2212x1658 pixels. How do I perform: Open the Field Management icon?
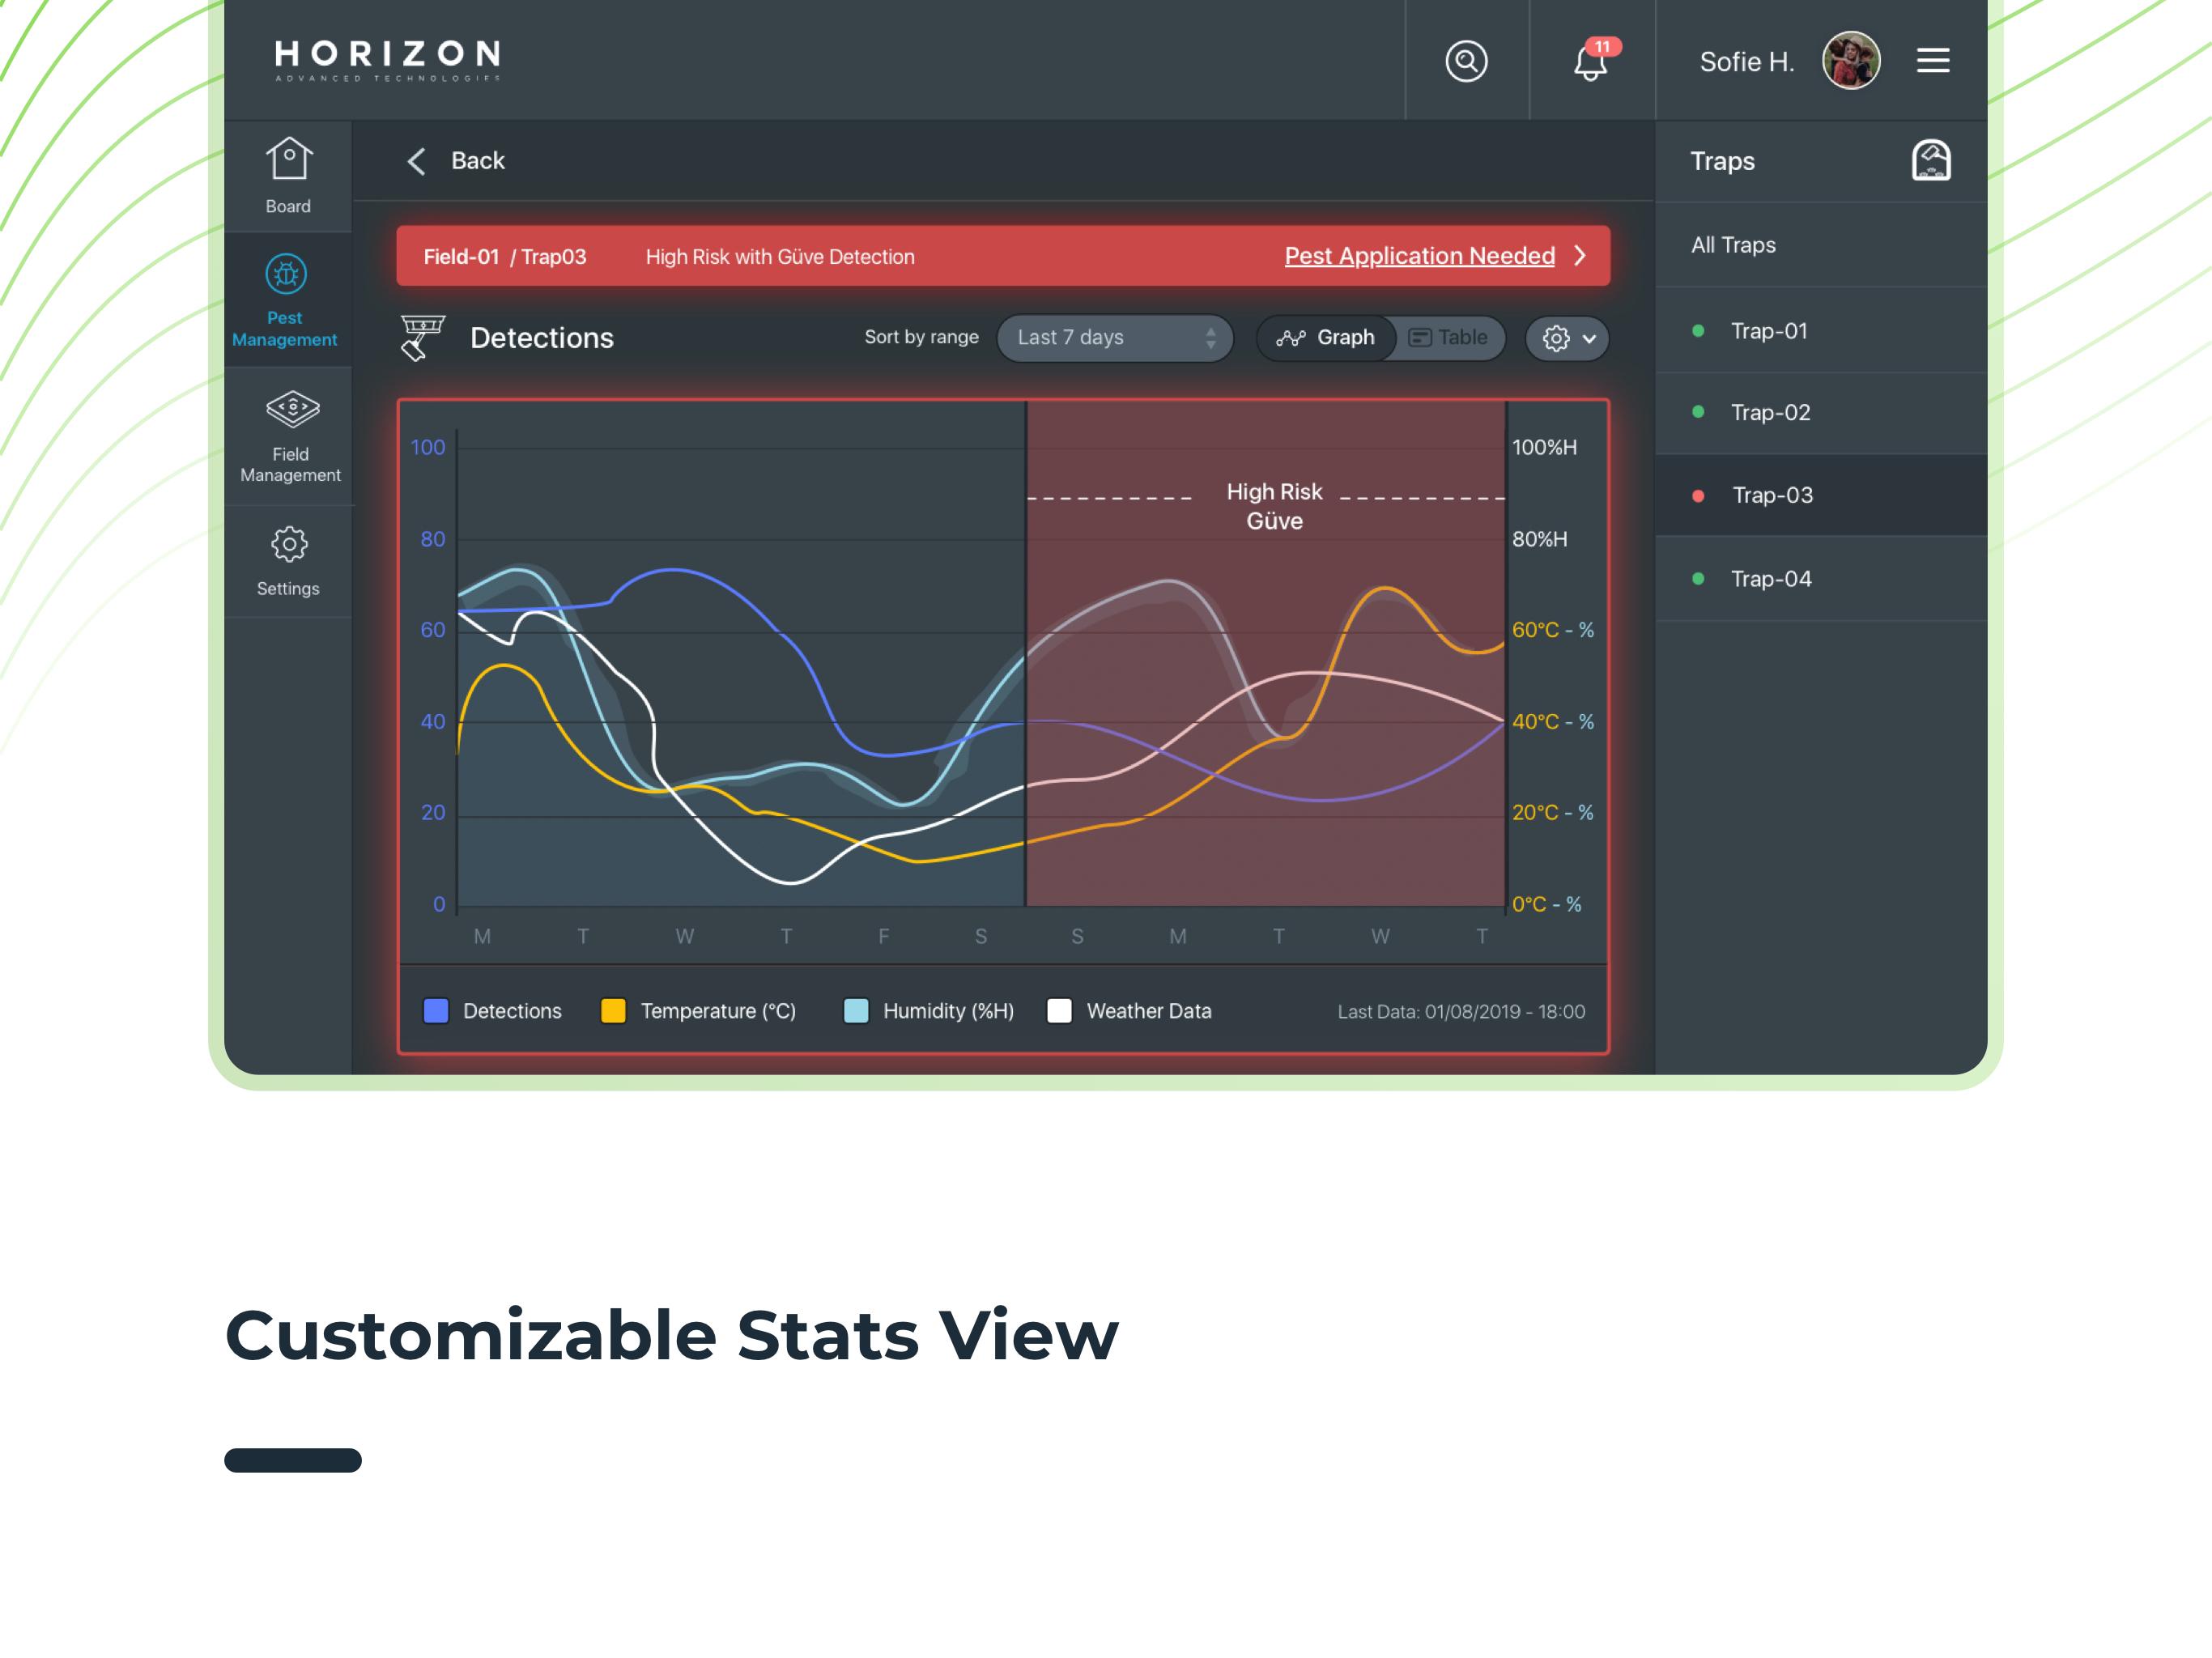tap(292, 408)
